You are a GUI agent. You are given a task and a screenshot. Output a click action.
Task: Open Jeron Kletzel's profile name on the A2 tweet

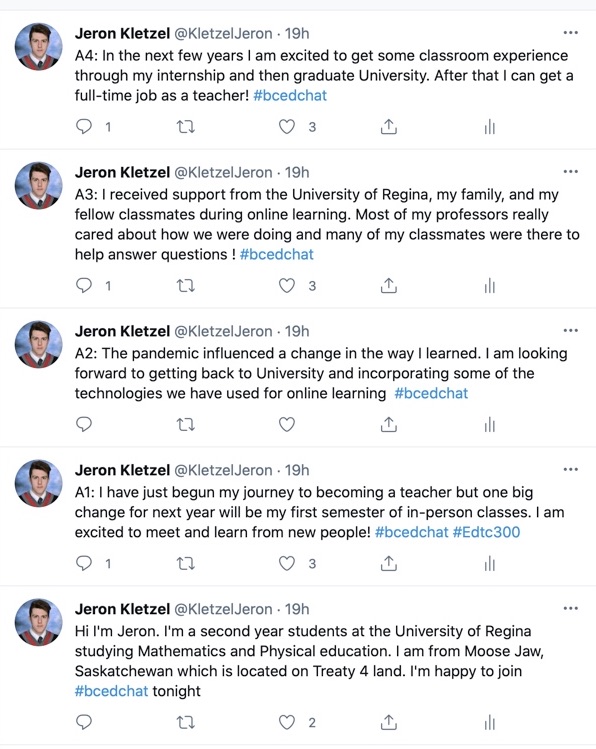coord(122,331)
